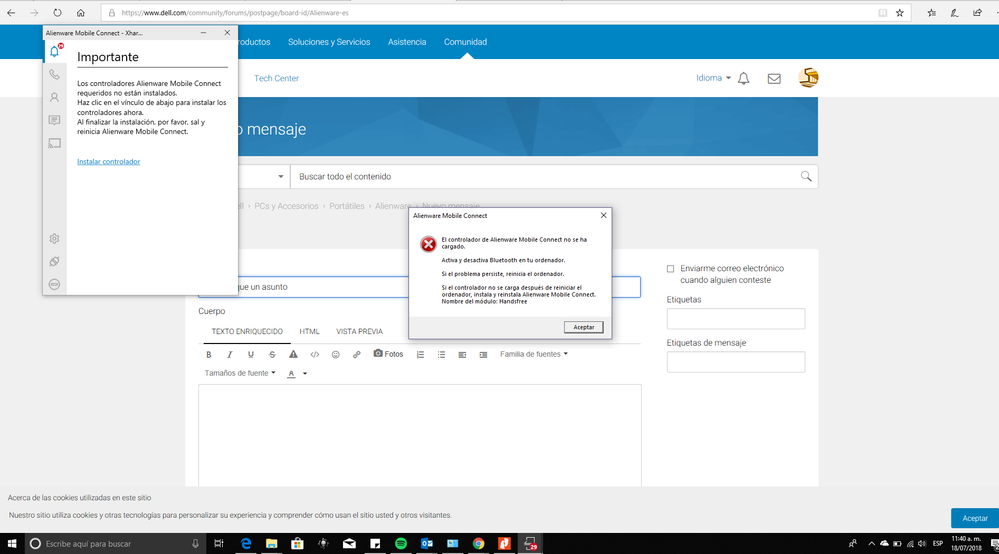Decrease indent in editor toolbar
The width and height of the screenshot is (999, 554).
463,355
